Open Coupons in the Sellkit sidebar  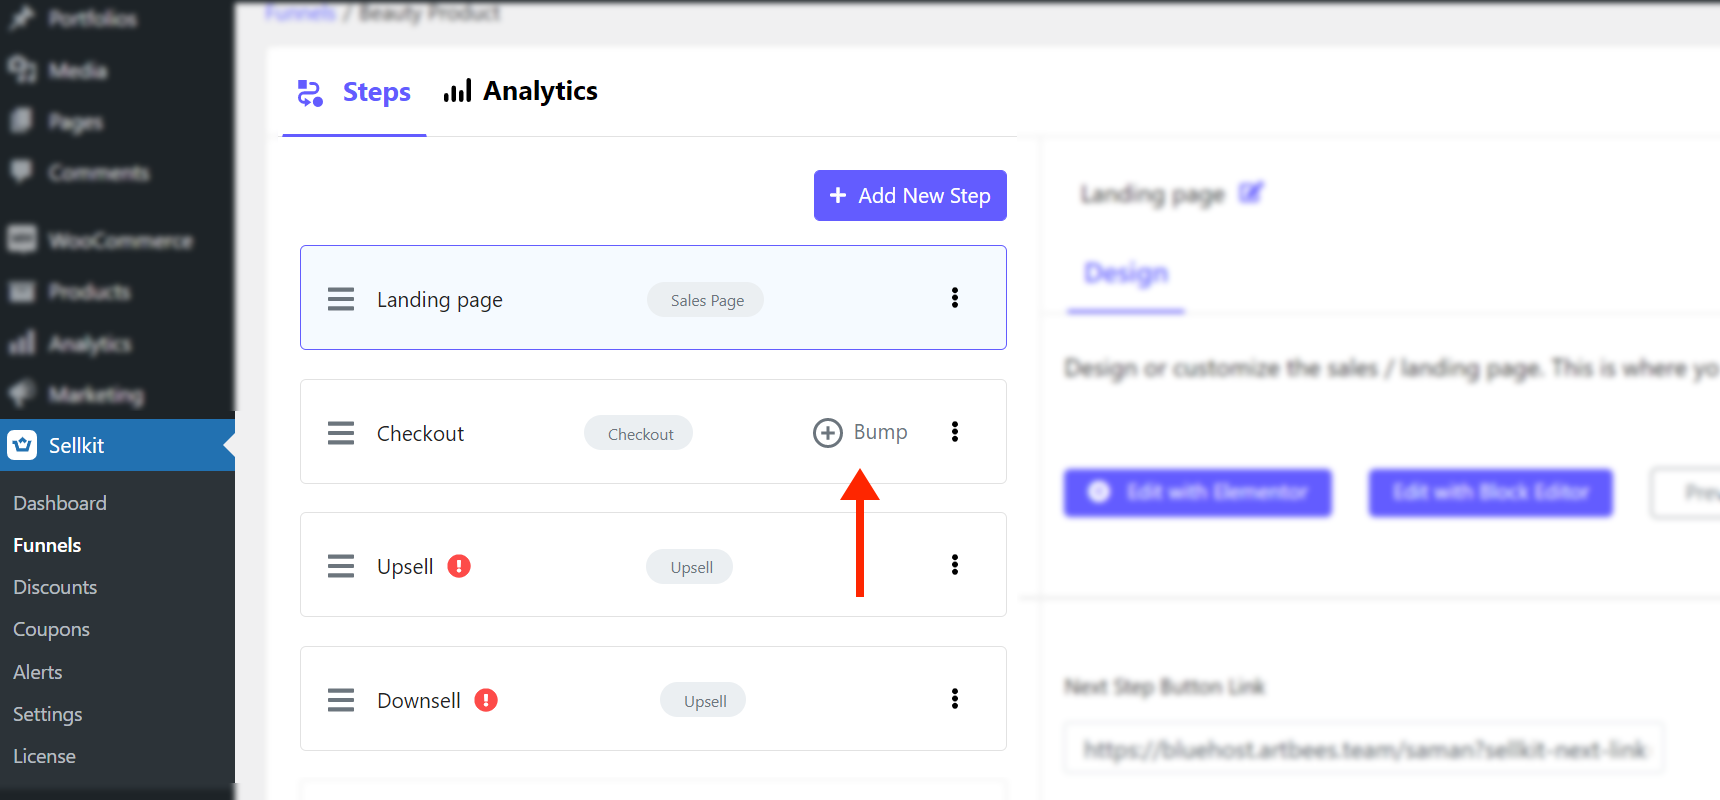tap(51, 629)
